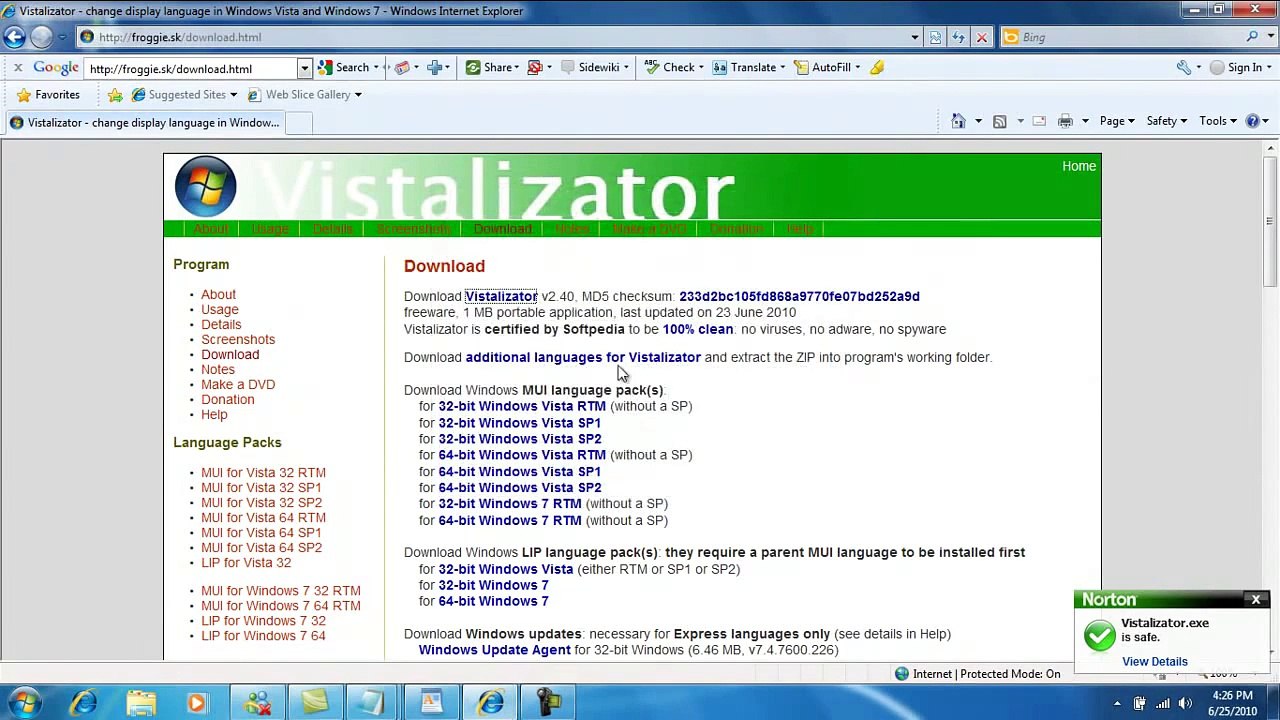Open a new blank tab
The width and height of the screenshot is (1280, 720).
click(x=299, y=122)
